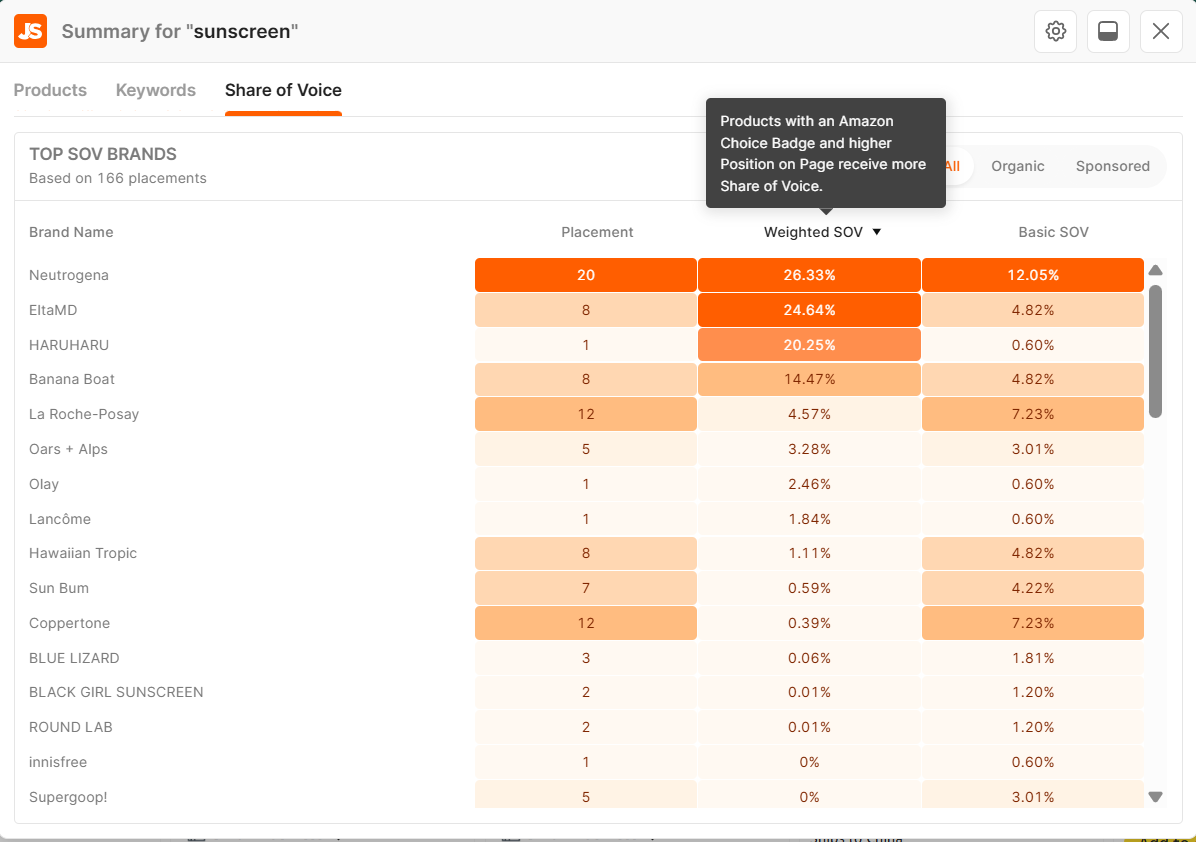Click the vertical scrollbar thumb
The image size is (1196, 842).
tap(1155, 350)
